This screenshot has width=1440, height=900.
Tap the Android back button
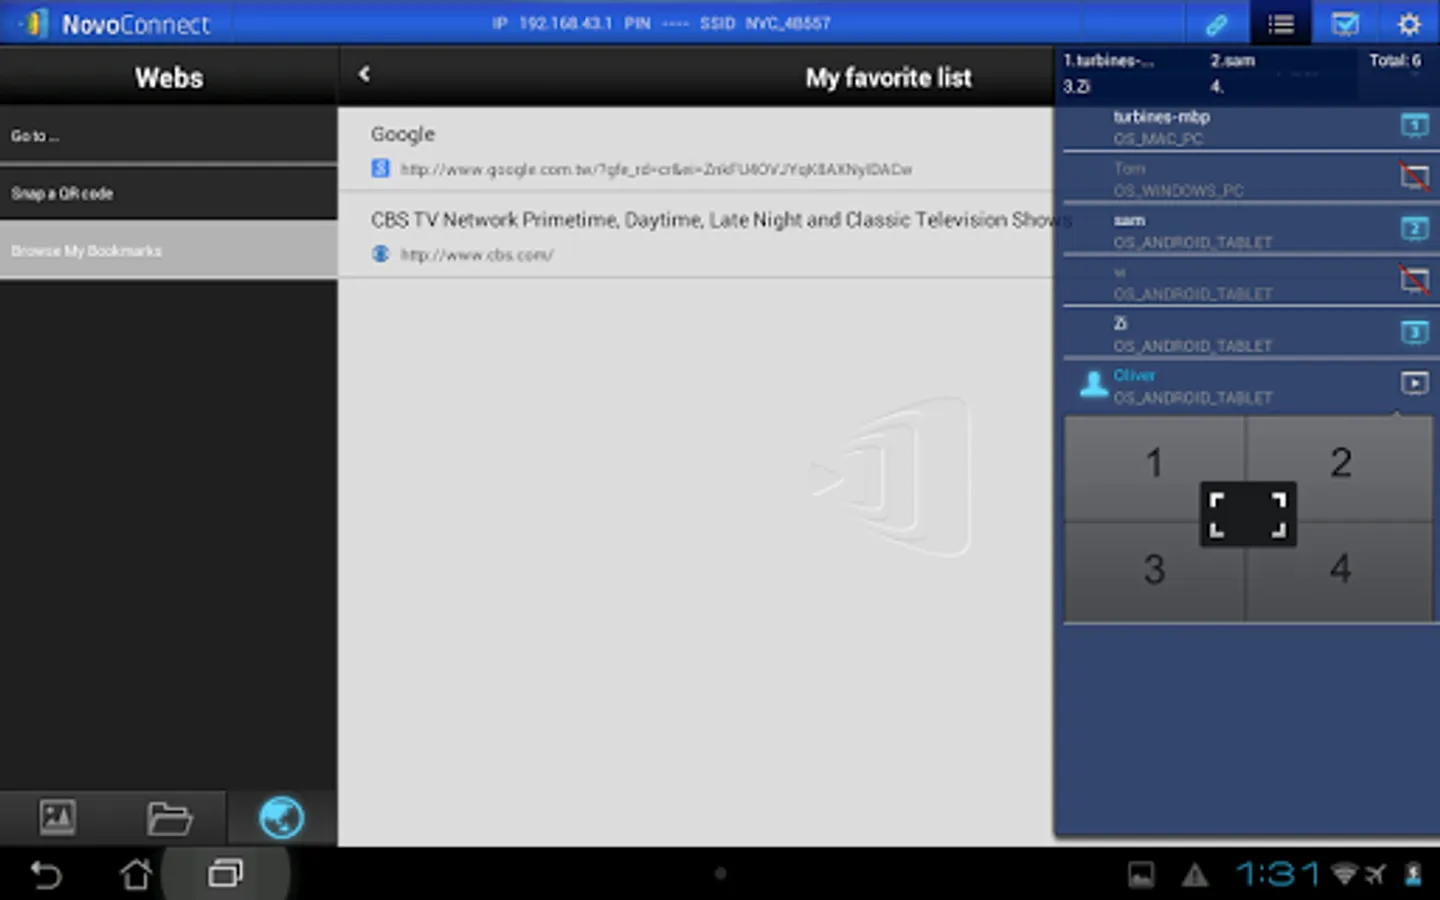[x=46, y=875]
